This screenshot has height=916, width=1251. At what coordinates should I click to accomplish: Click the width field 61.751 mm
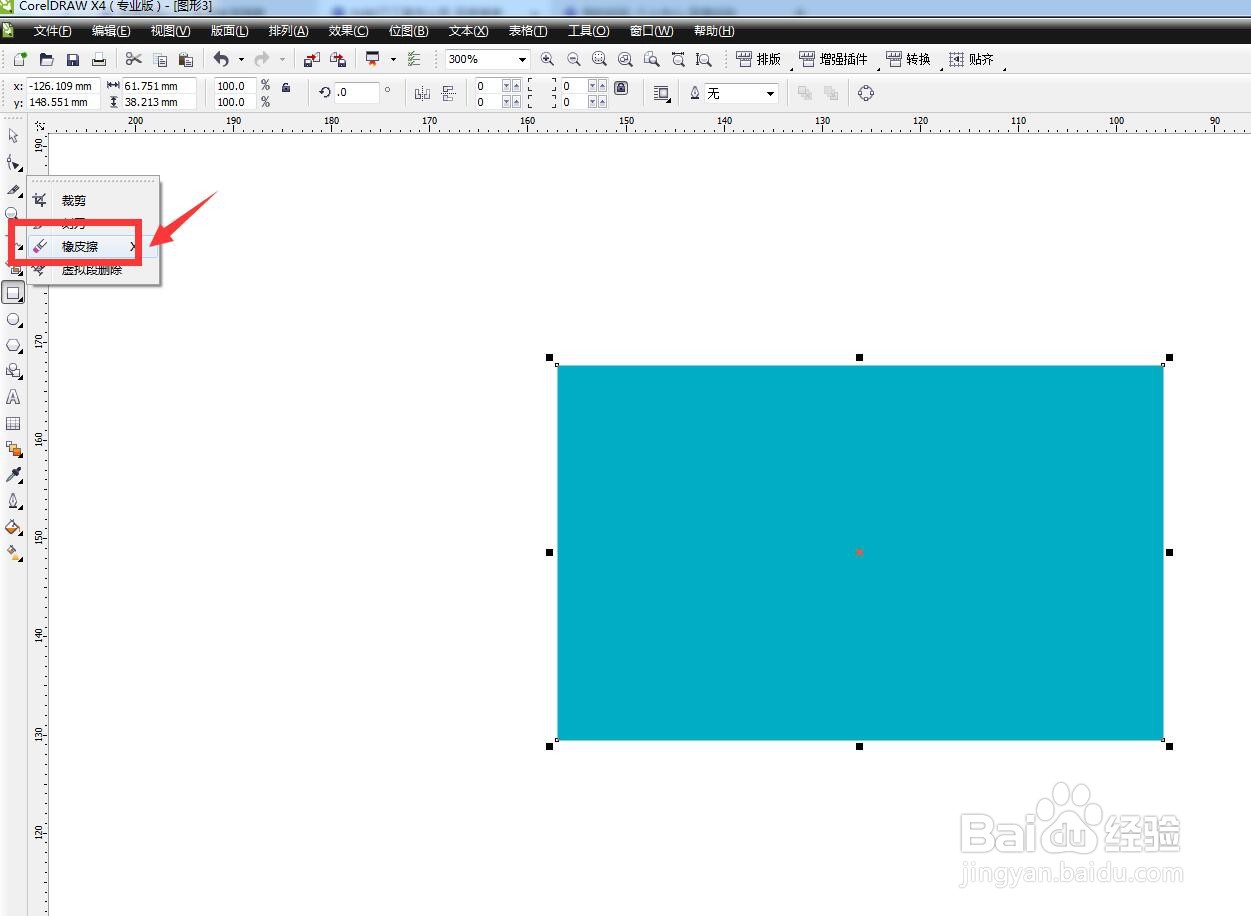coord(158,86)
